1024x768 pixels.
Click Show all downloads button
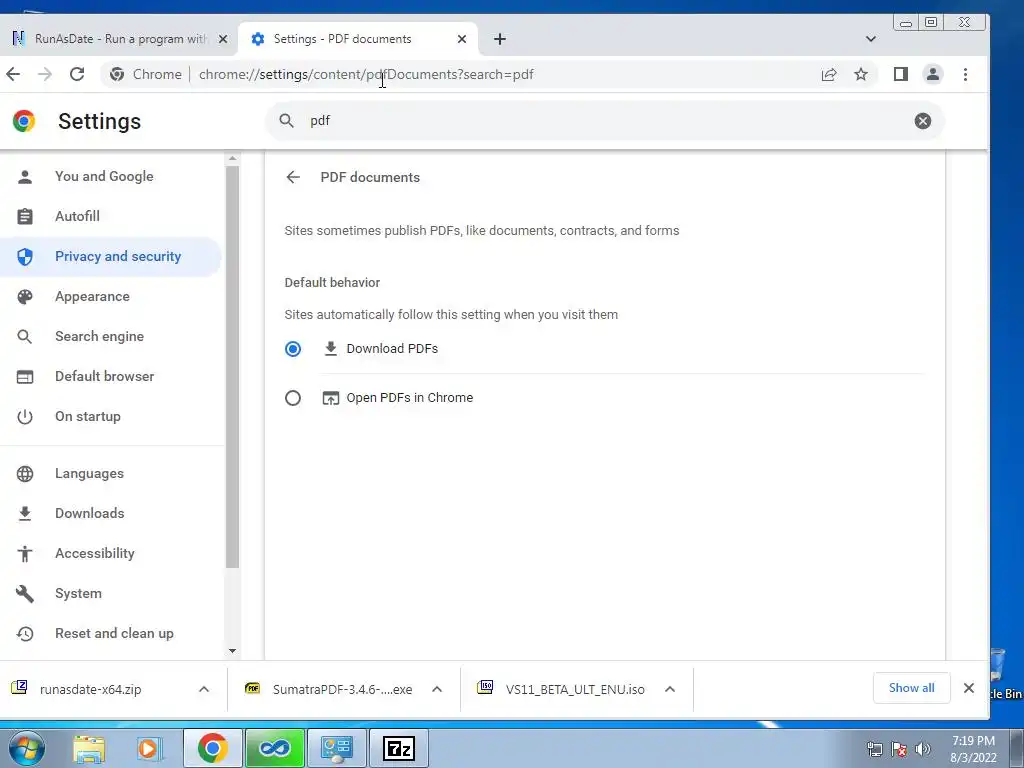pos(911,688)
